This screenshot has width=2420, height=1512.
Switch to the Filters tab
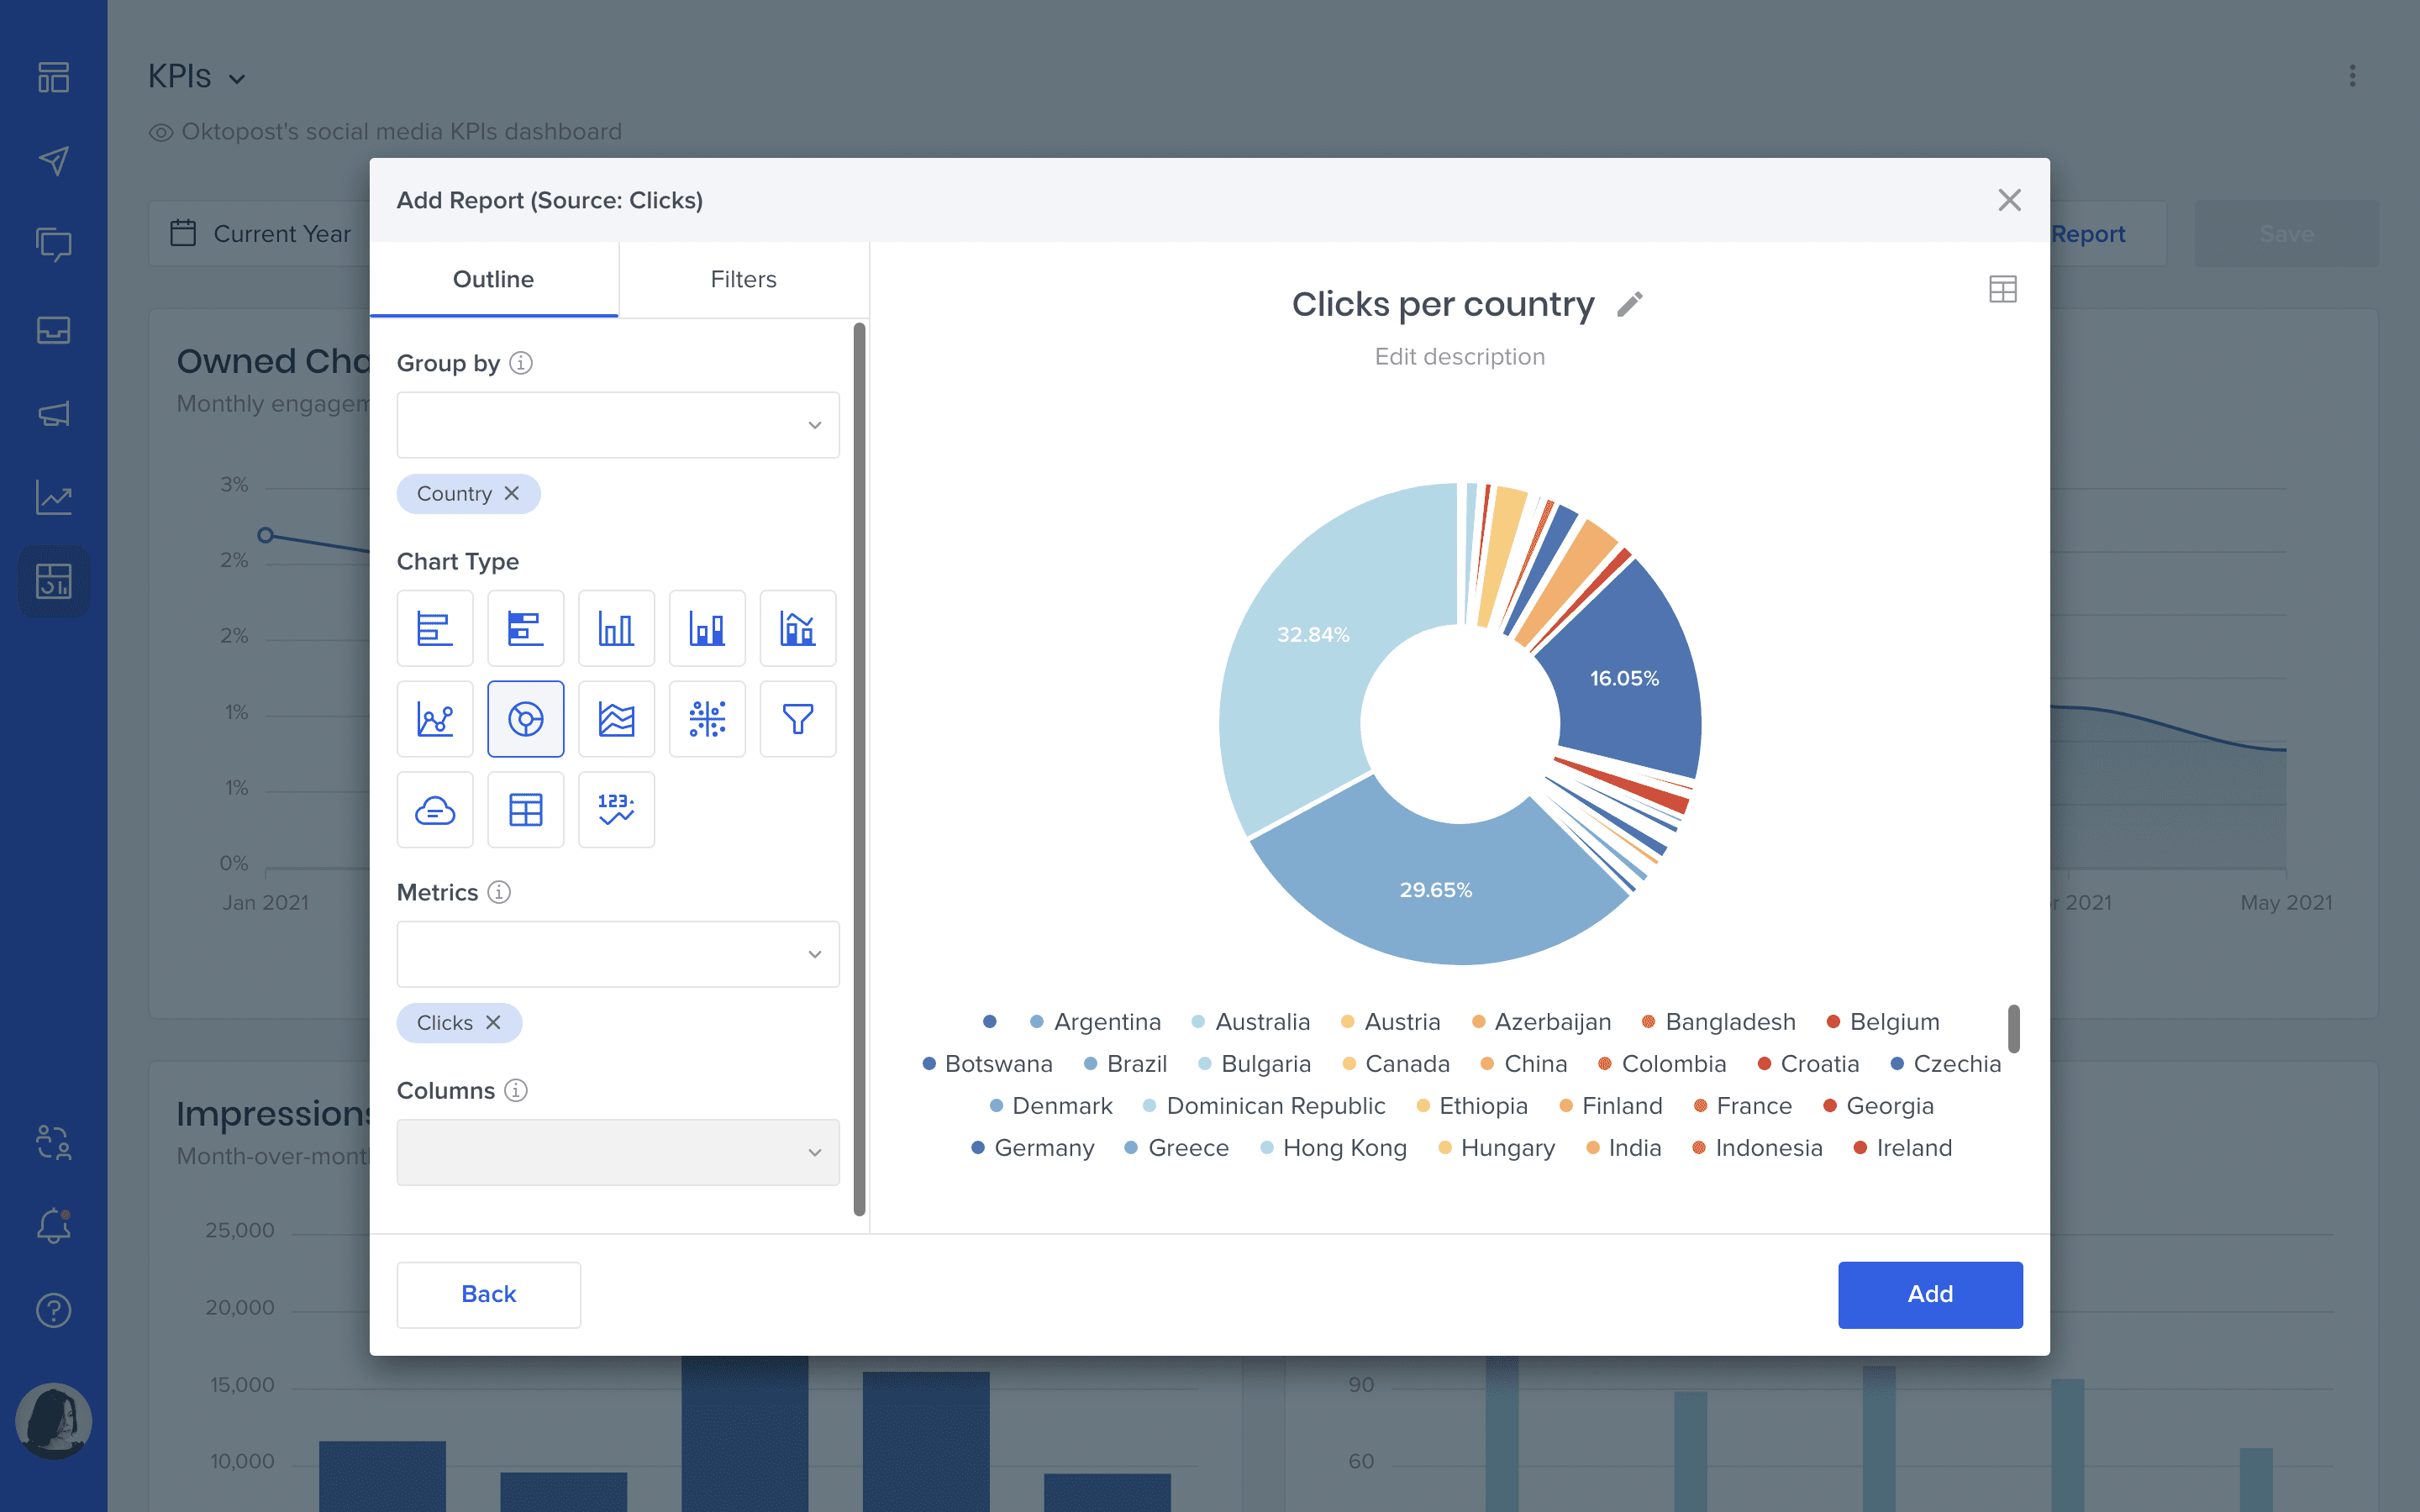[743, 279]
